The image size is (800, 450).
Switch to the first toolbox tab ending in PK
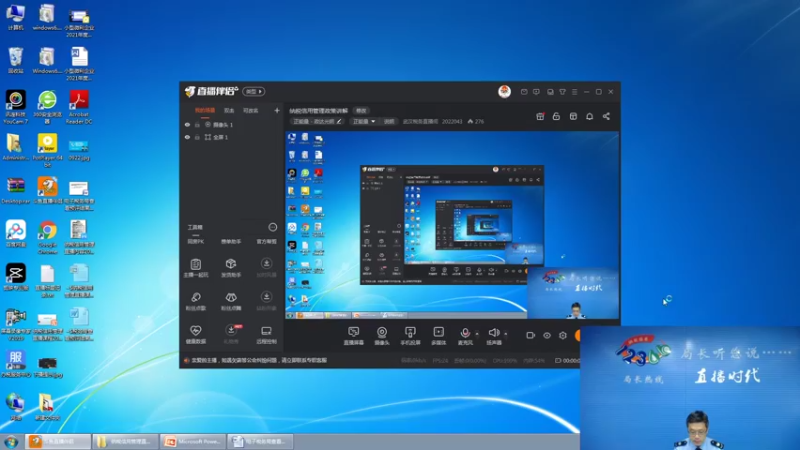pyautogui.click(x=195, y=241)
